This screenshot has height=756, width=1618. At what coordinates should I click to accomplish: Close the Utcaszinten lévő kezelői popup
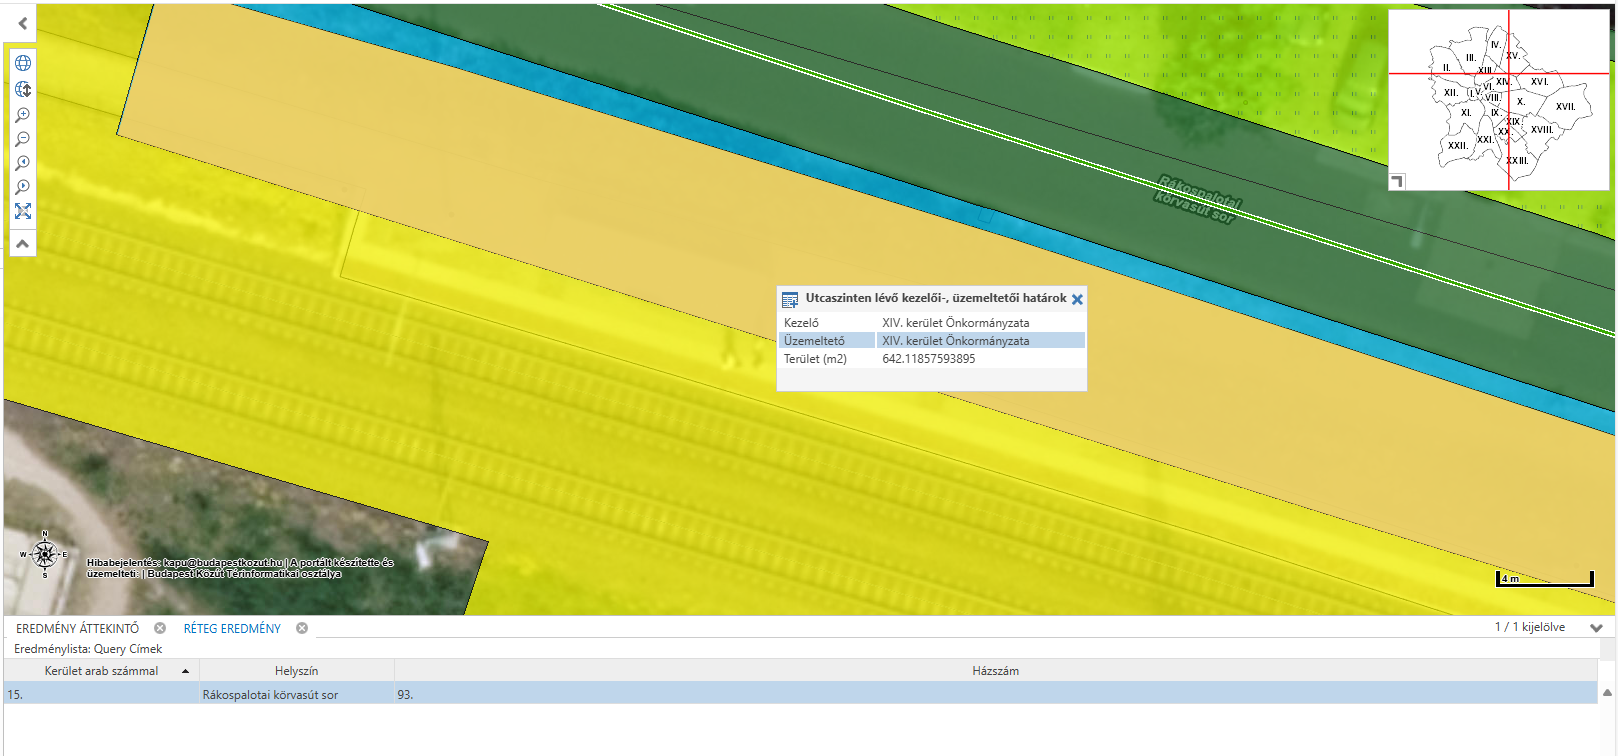(1077, 299)
